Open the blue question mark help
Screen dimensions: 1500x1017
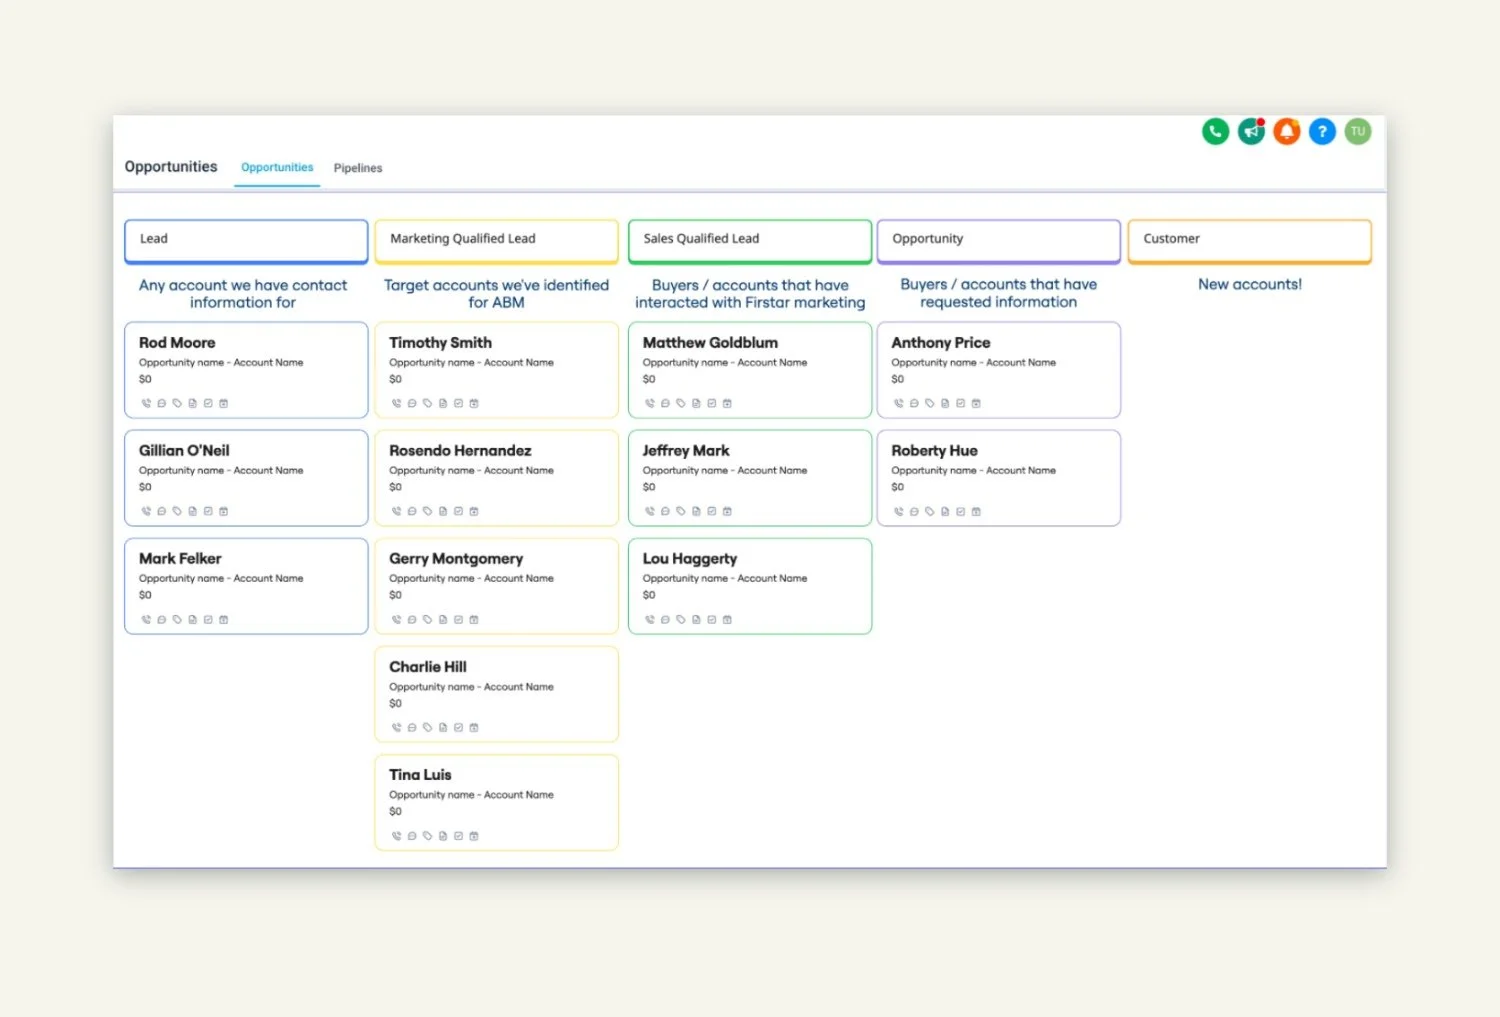(1322, 131)
